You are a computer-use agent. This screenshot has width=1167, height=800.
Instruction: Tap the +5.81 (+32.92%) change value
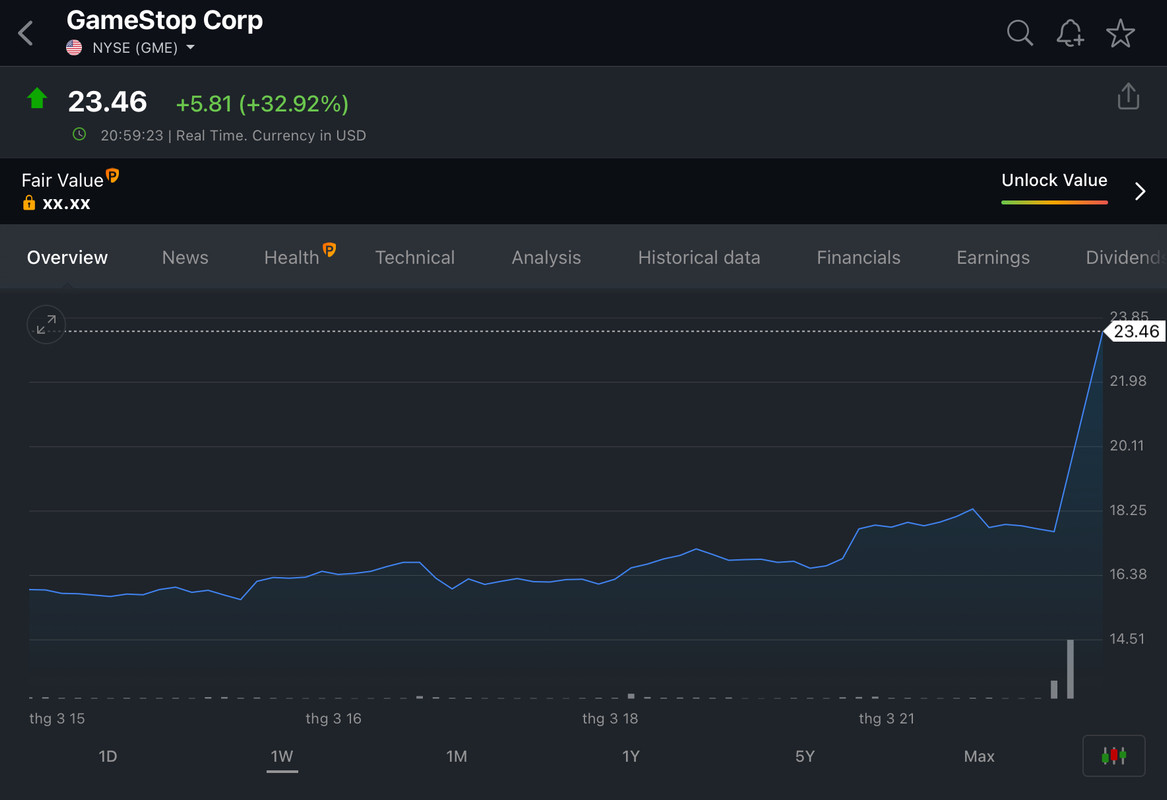(x=262, y=103)
